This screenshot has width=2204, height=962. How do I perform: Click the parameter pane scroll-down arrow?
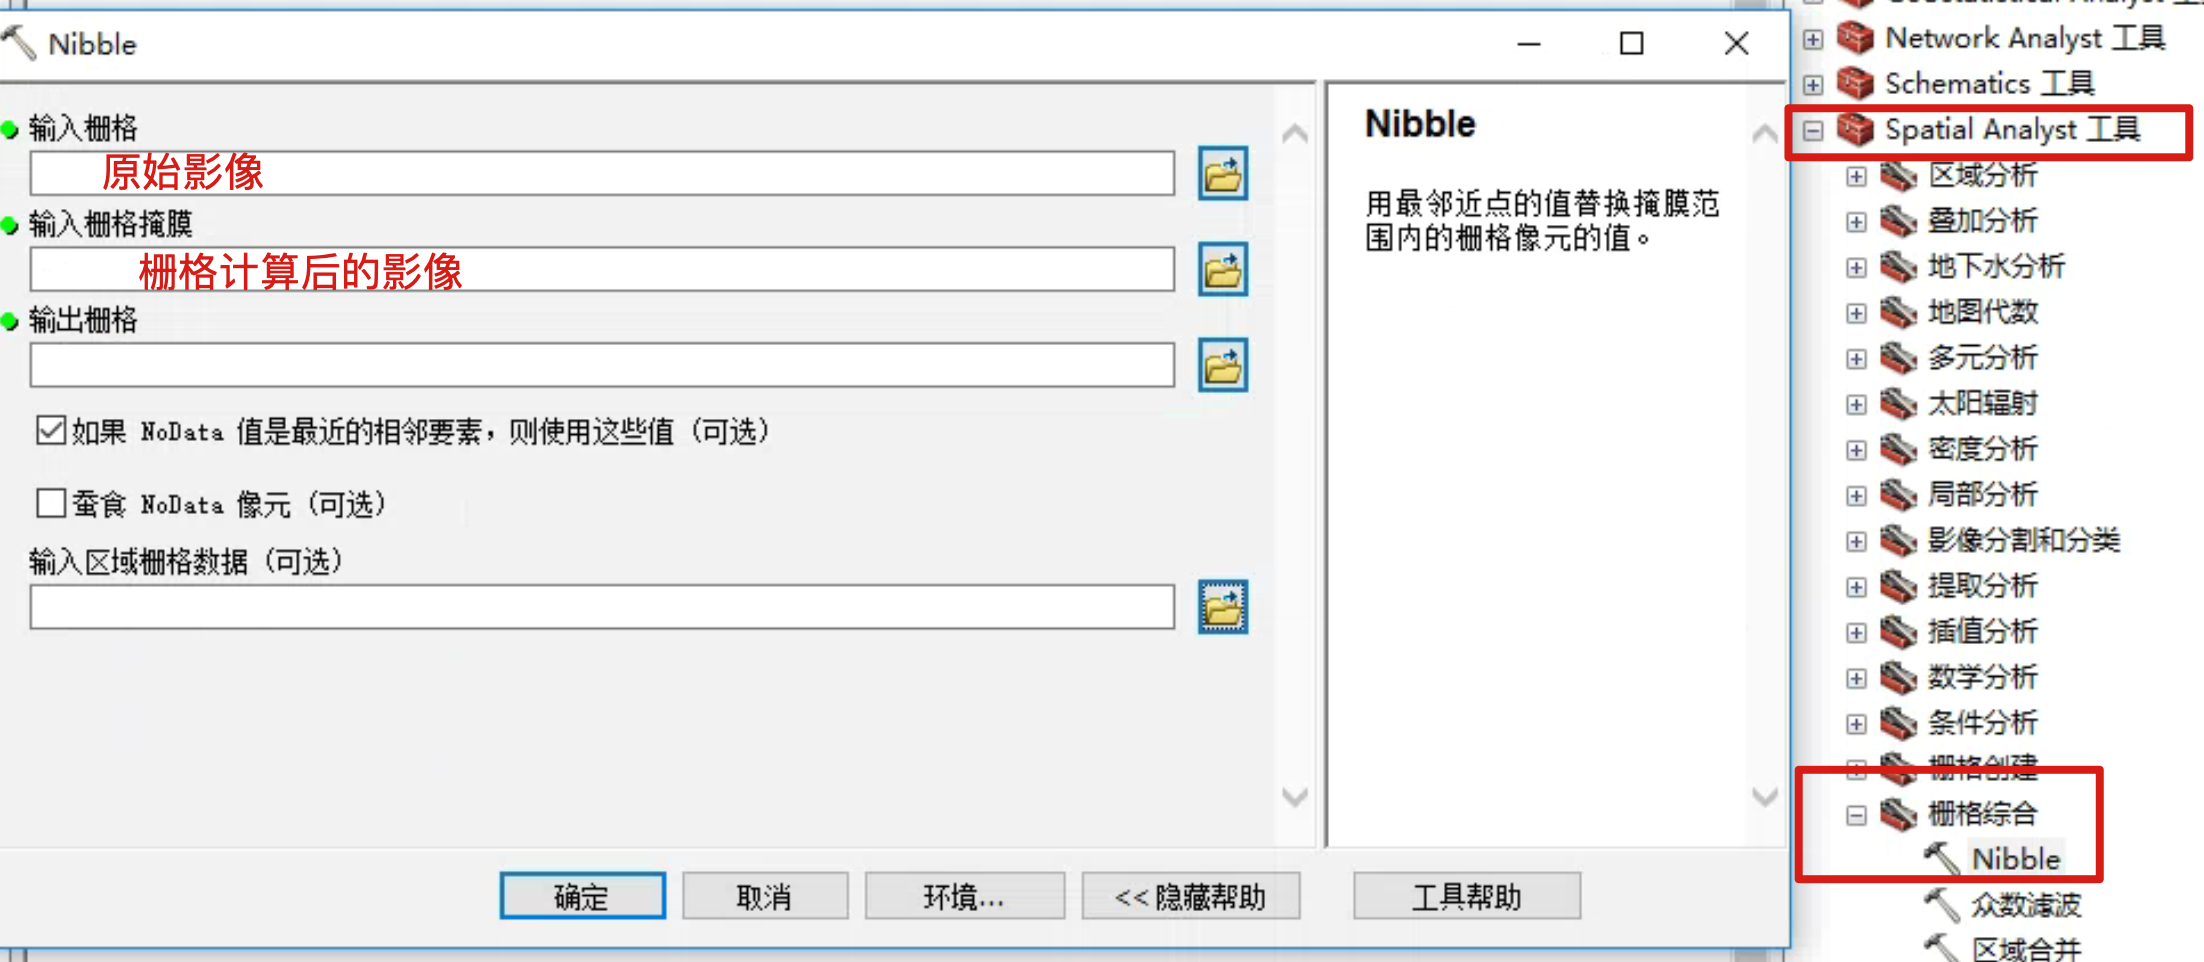[1295, 797]
